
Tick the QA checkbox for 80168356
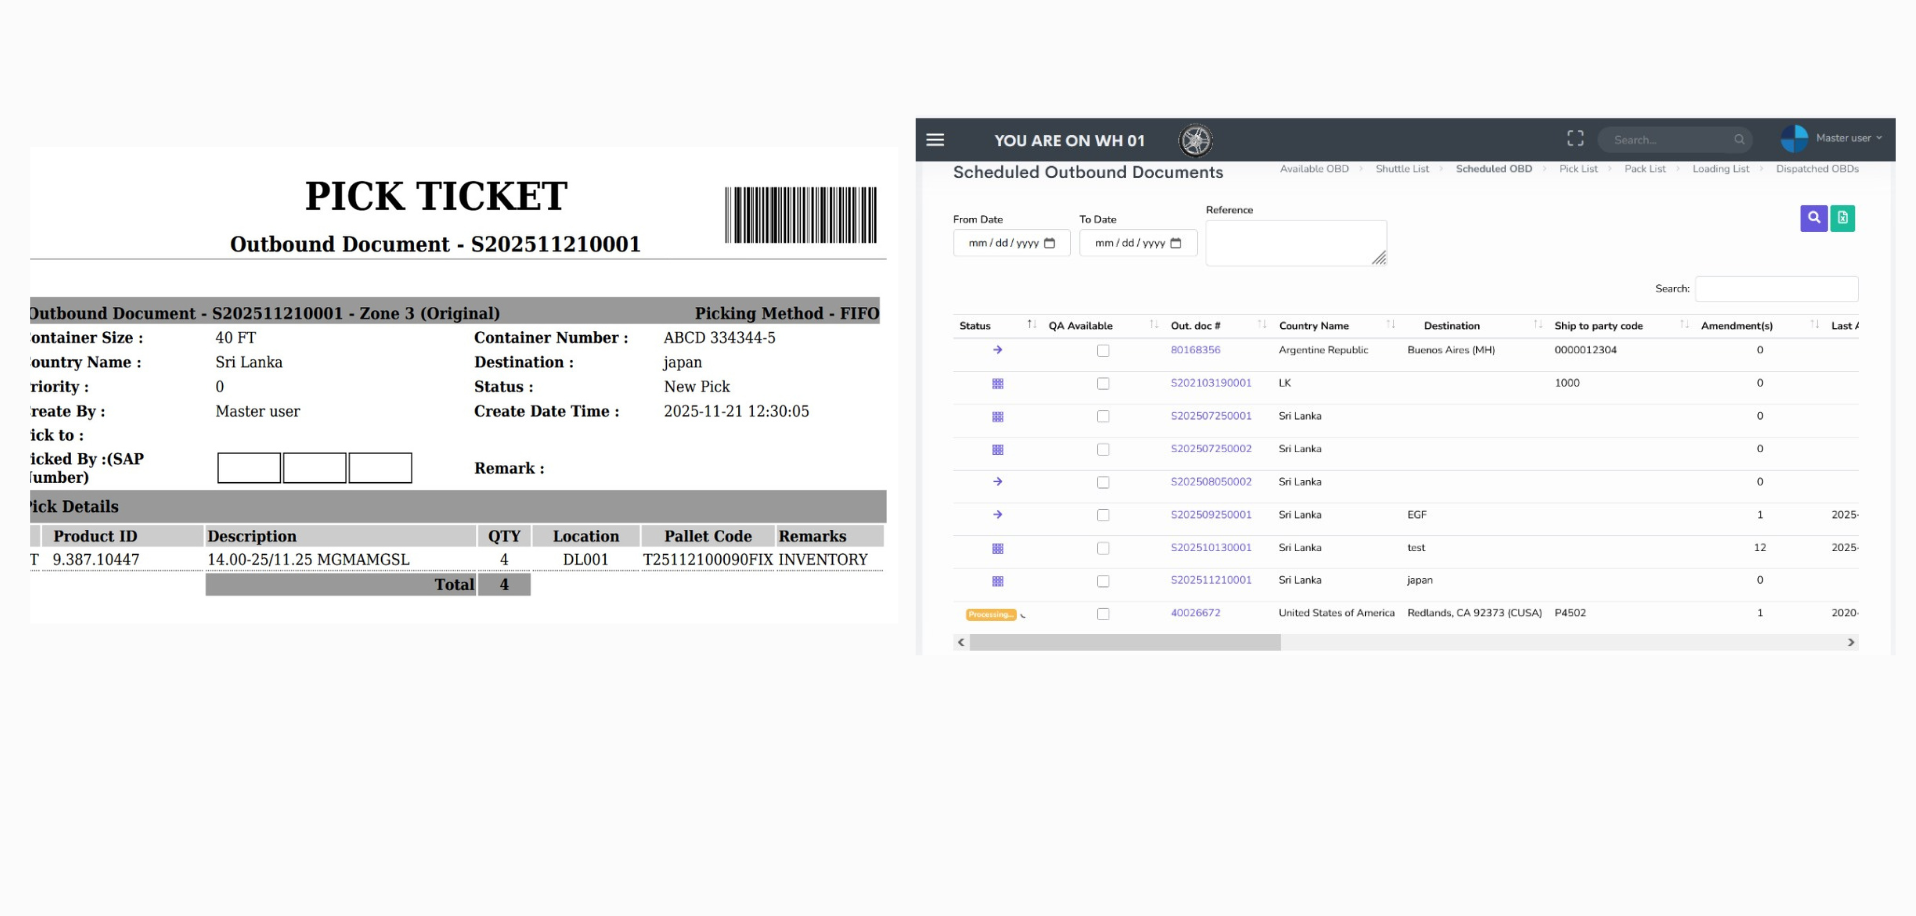[x=1103, y=351]
